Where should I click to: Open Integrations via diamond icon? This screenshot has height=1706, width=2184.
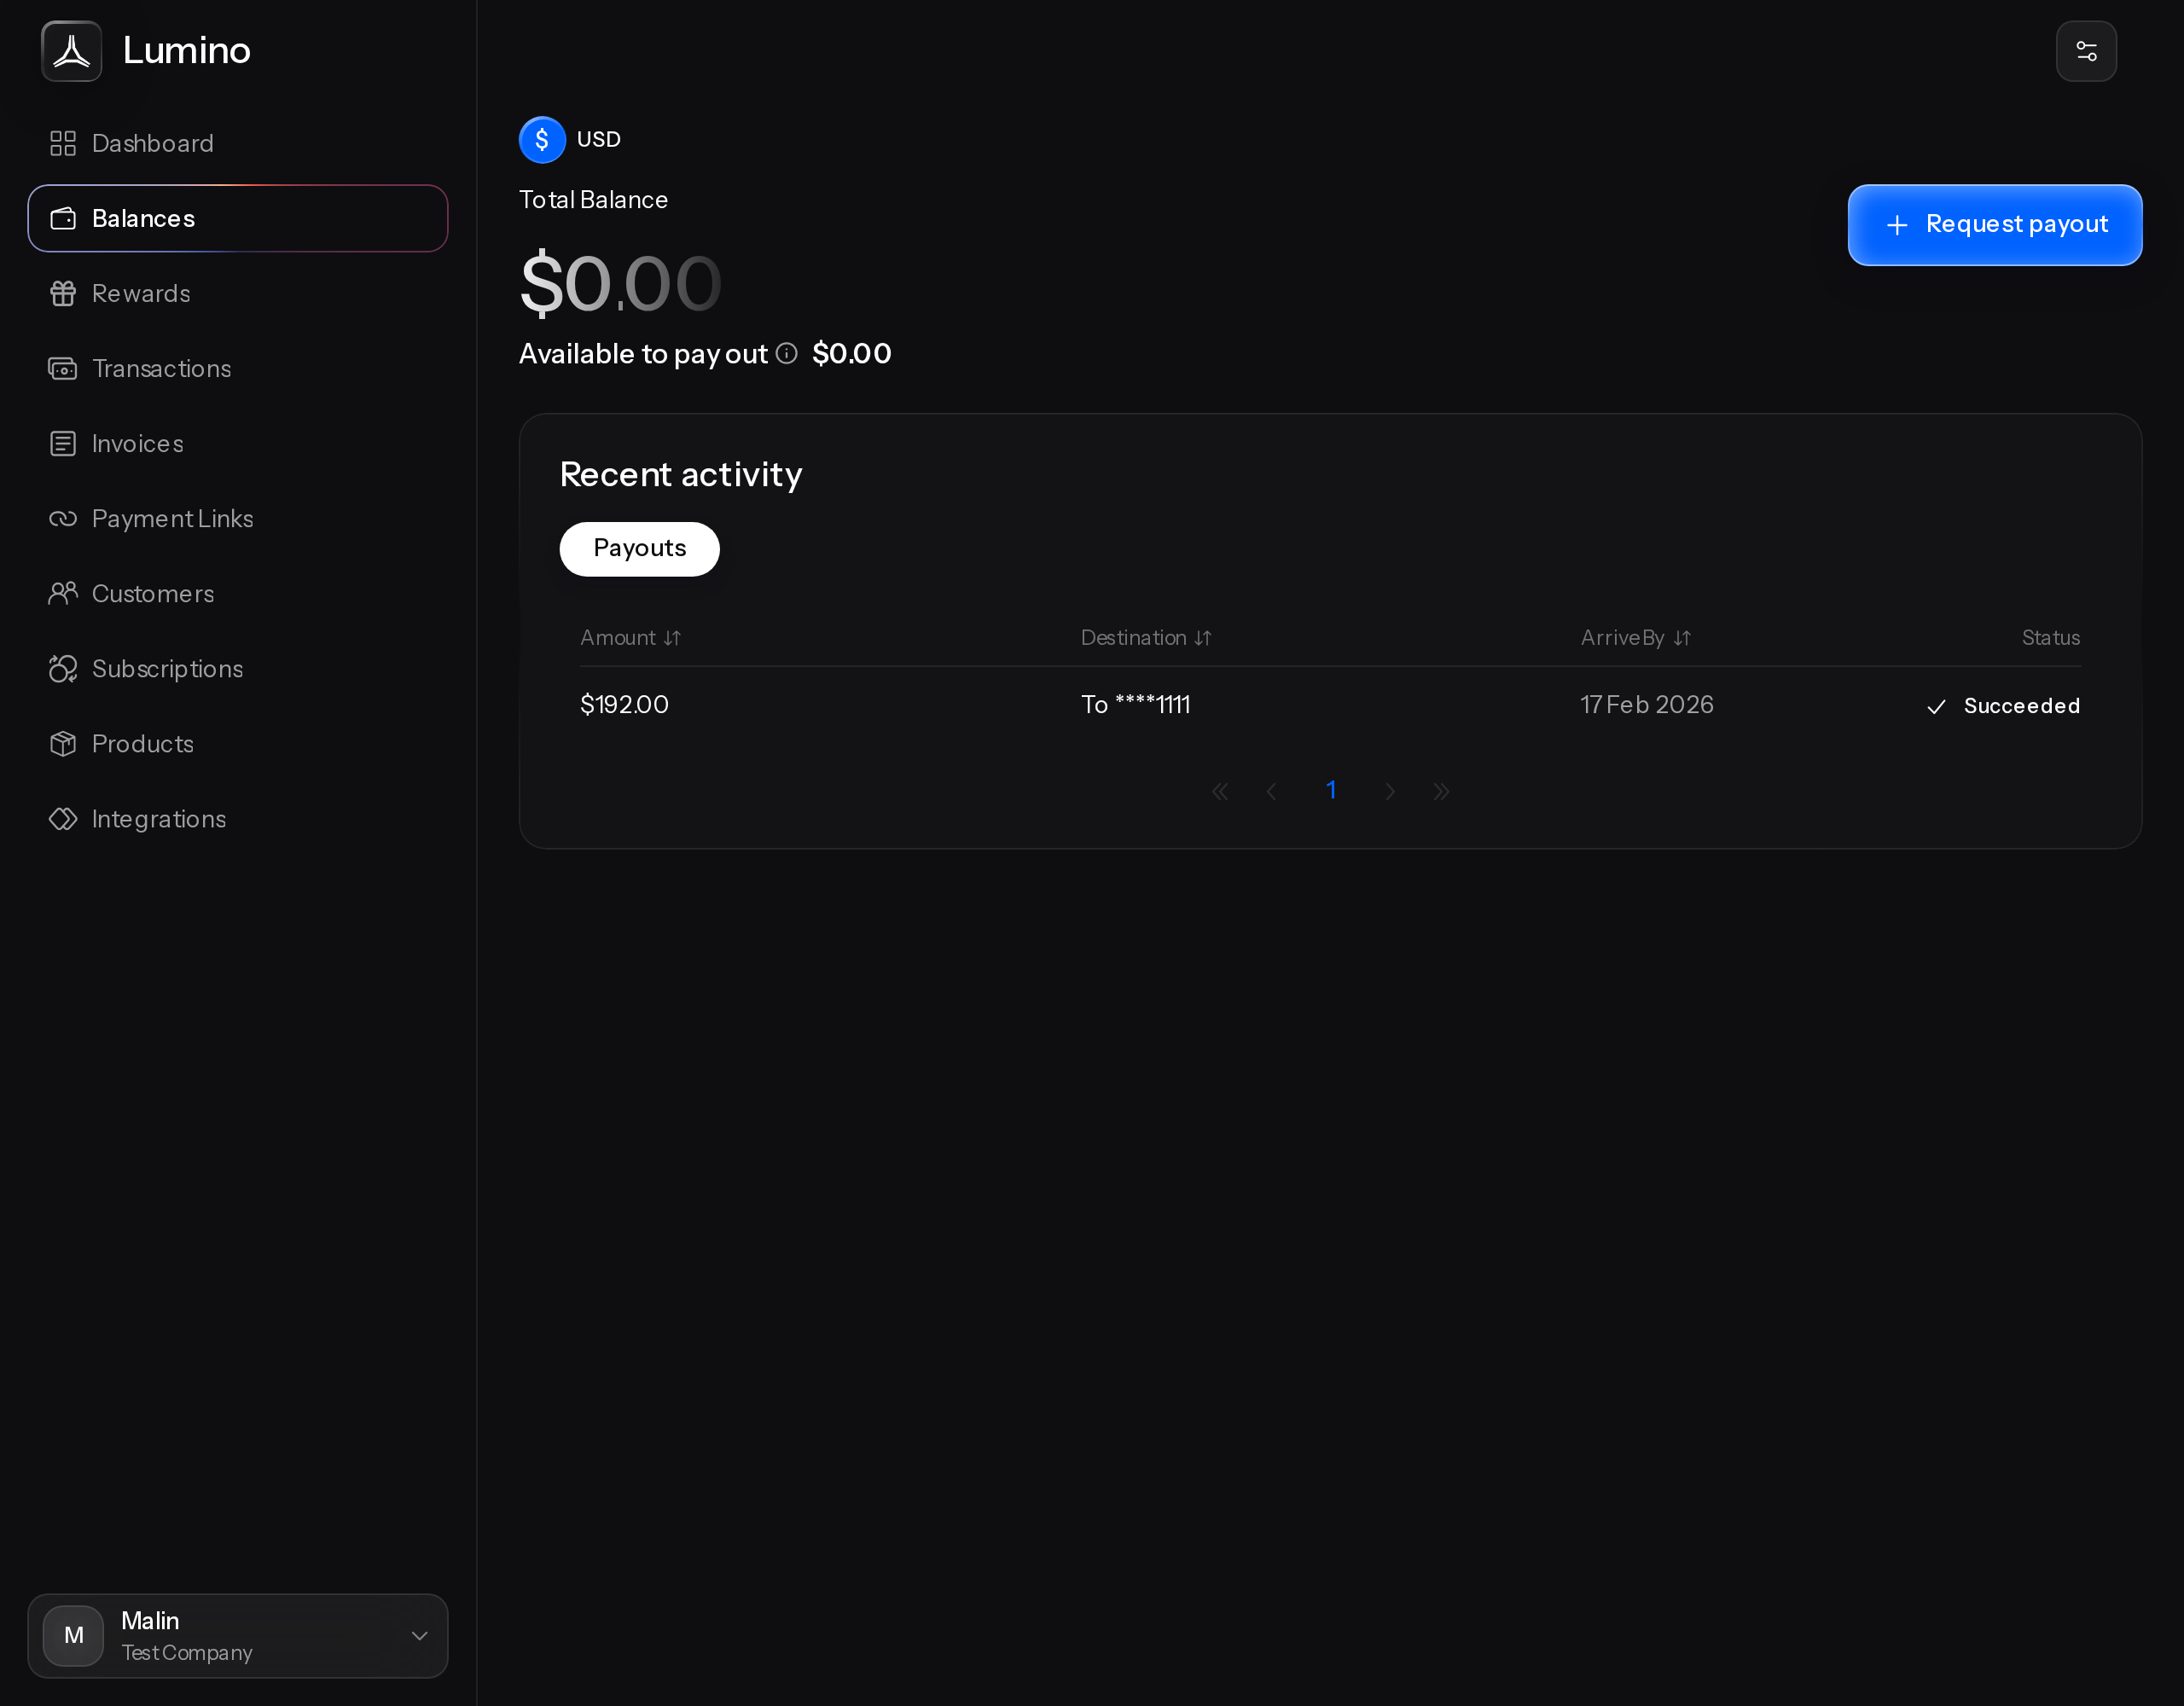pos(63,818)
